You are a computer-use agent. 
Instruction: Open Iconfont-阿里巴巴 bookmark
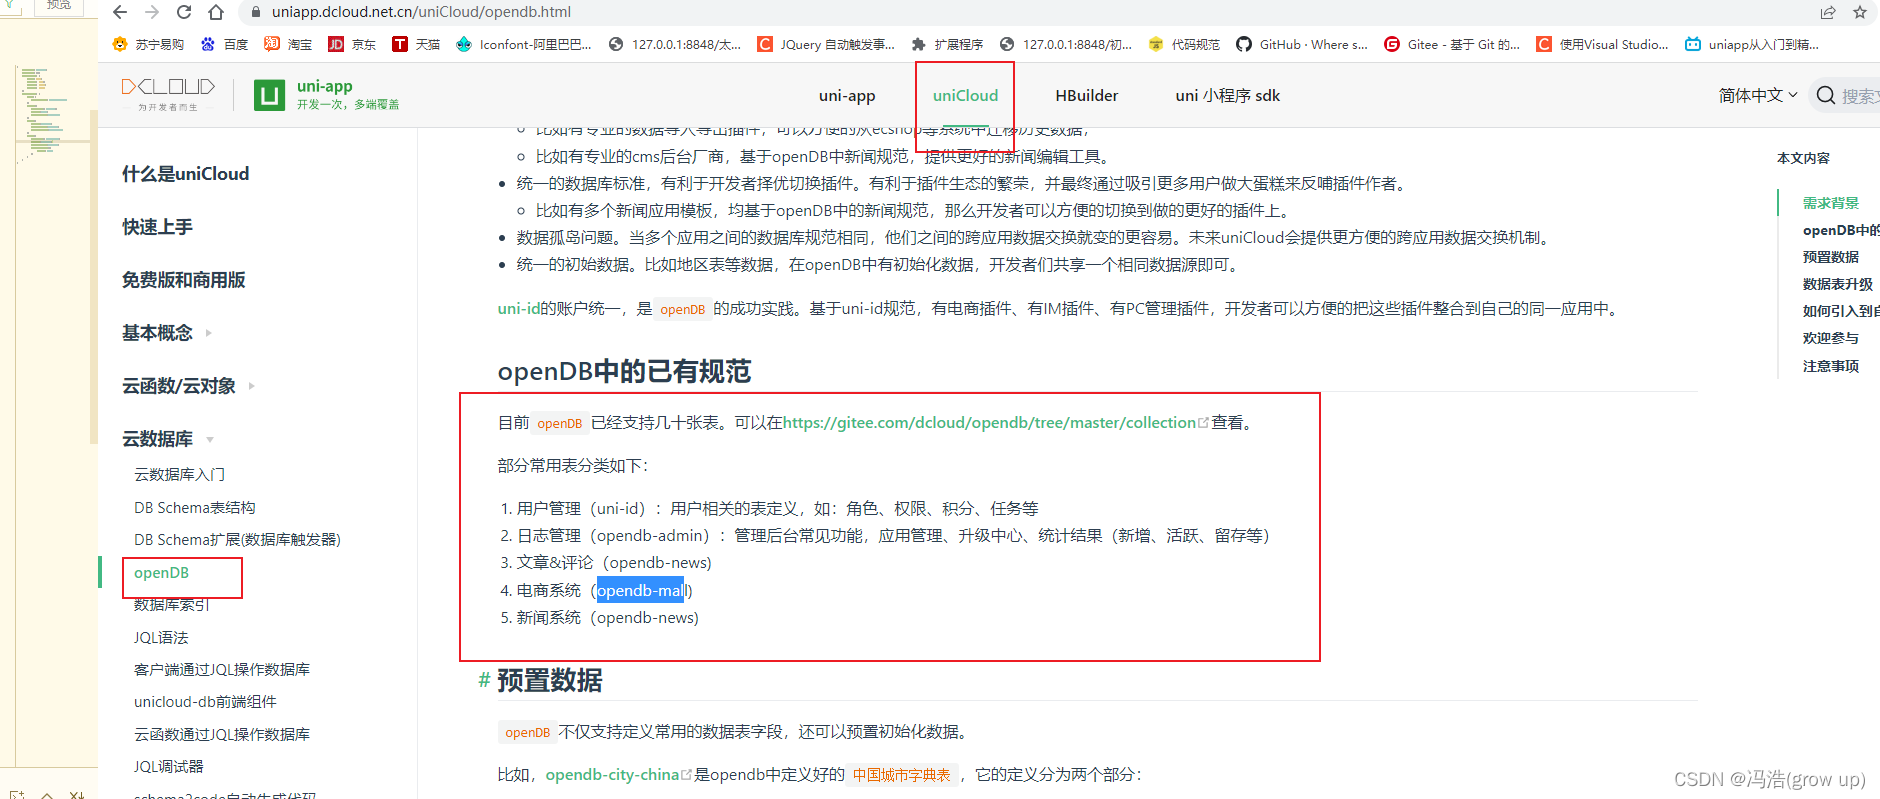pos(524,44)
